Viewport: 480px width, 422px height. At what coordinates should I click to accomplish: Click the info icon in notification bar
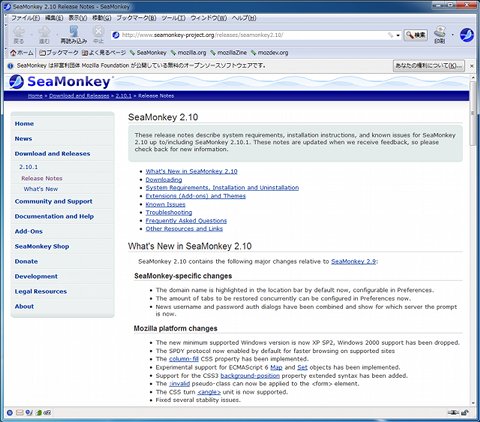pyautogui.click(x=10, y=66)
